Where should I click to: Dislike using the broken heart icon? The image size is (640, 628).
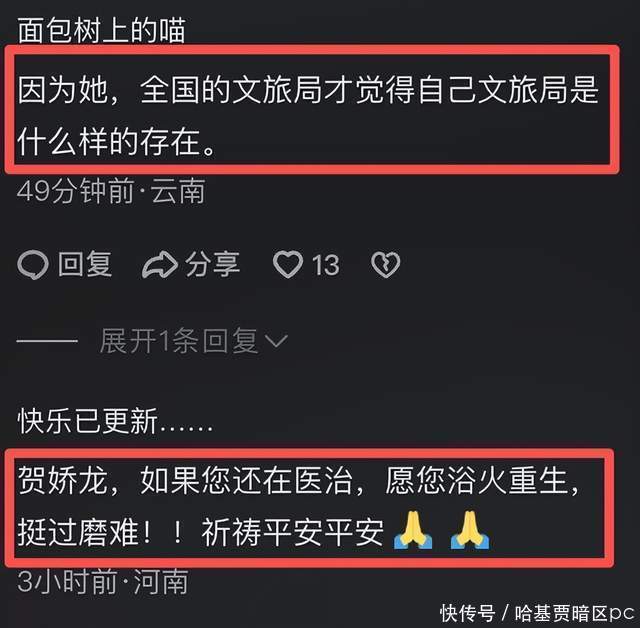coord(385,265)
